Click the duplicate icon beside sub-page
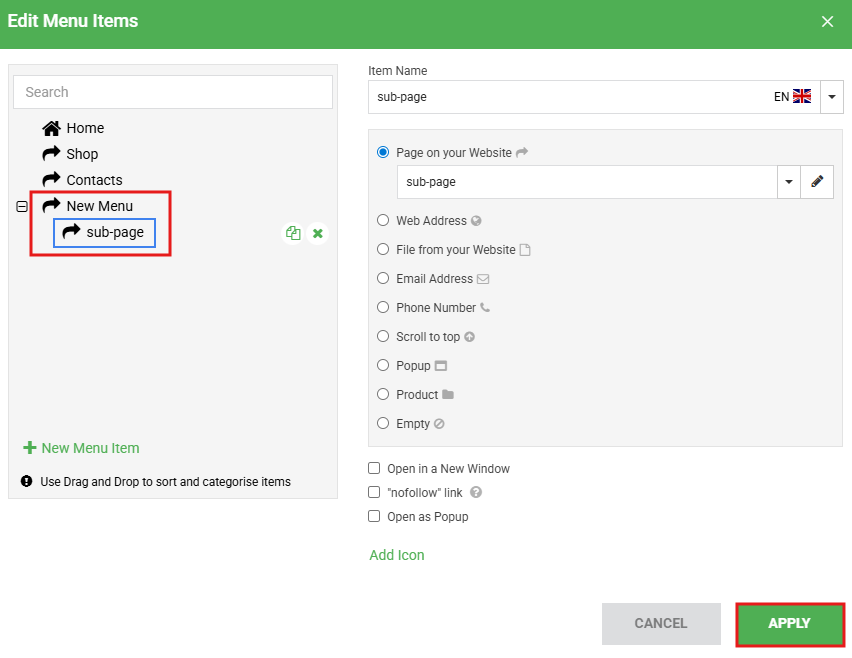 (x=293, y=233)
